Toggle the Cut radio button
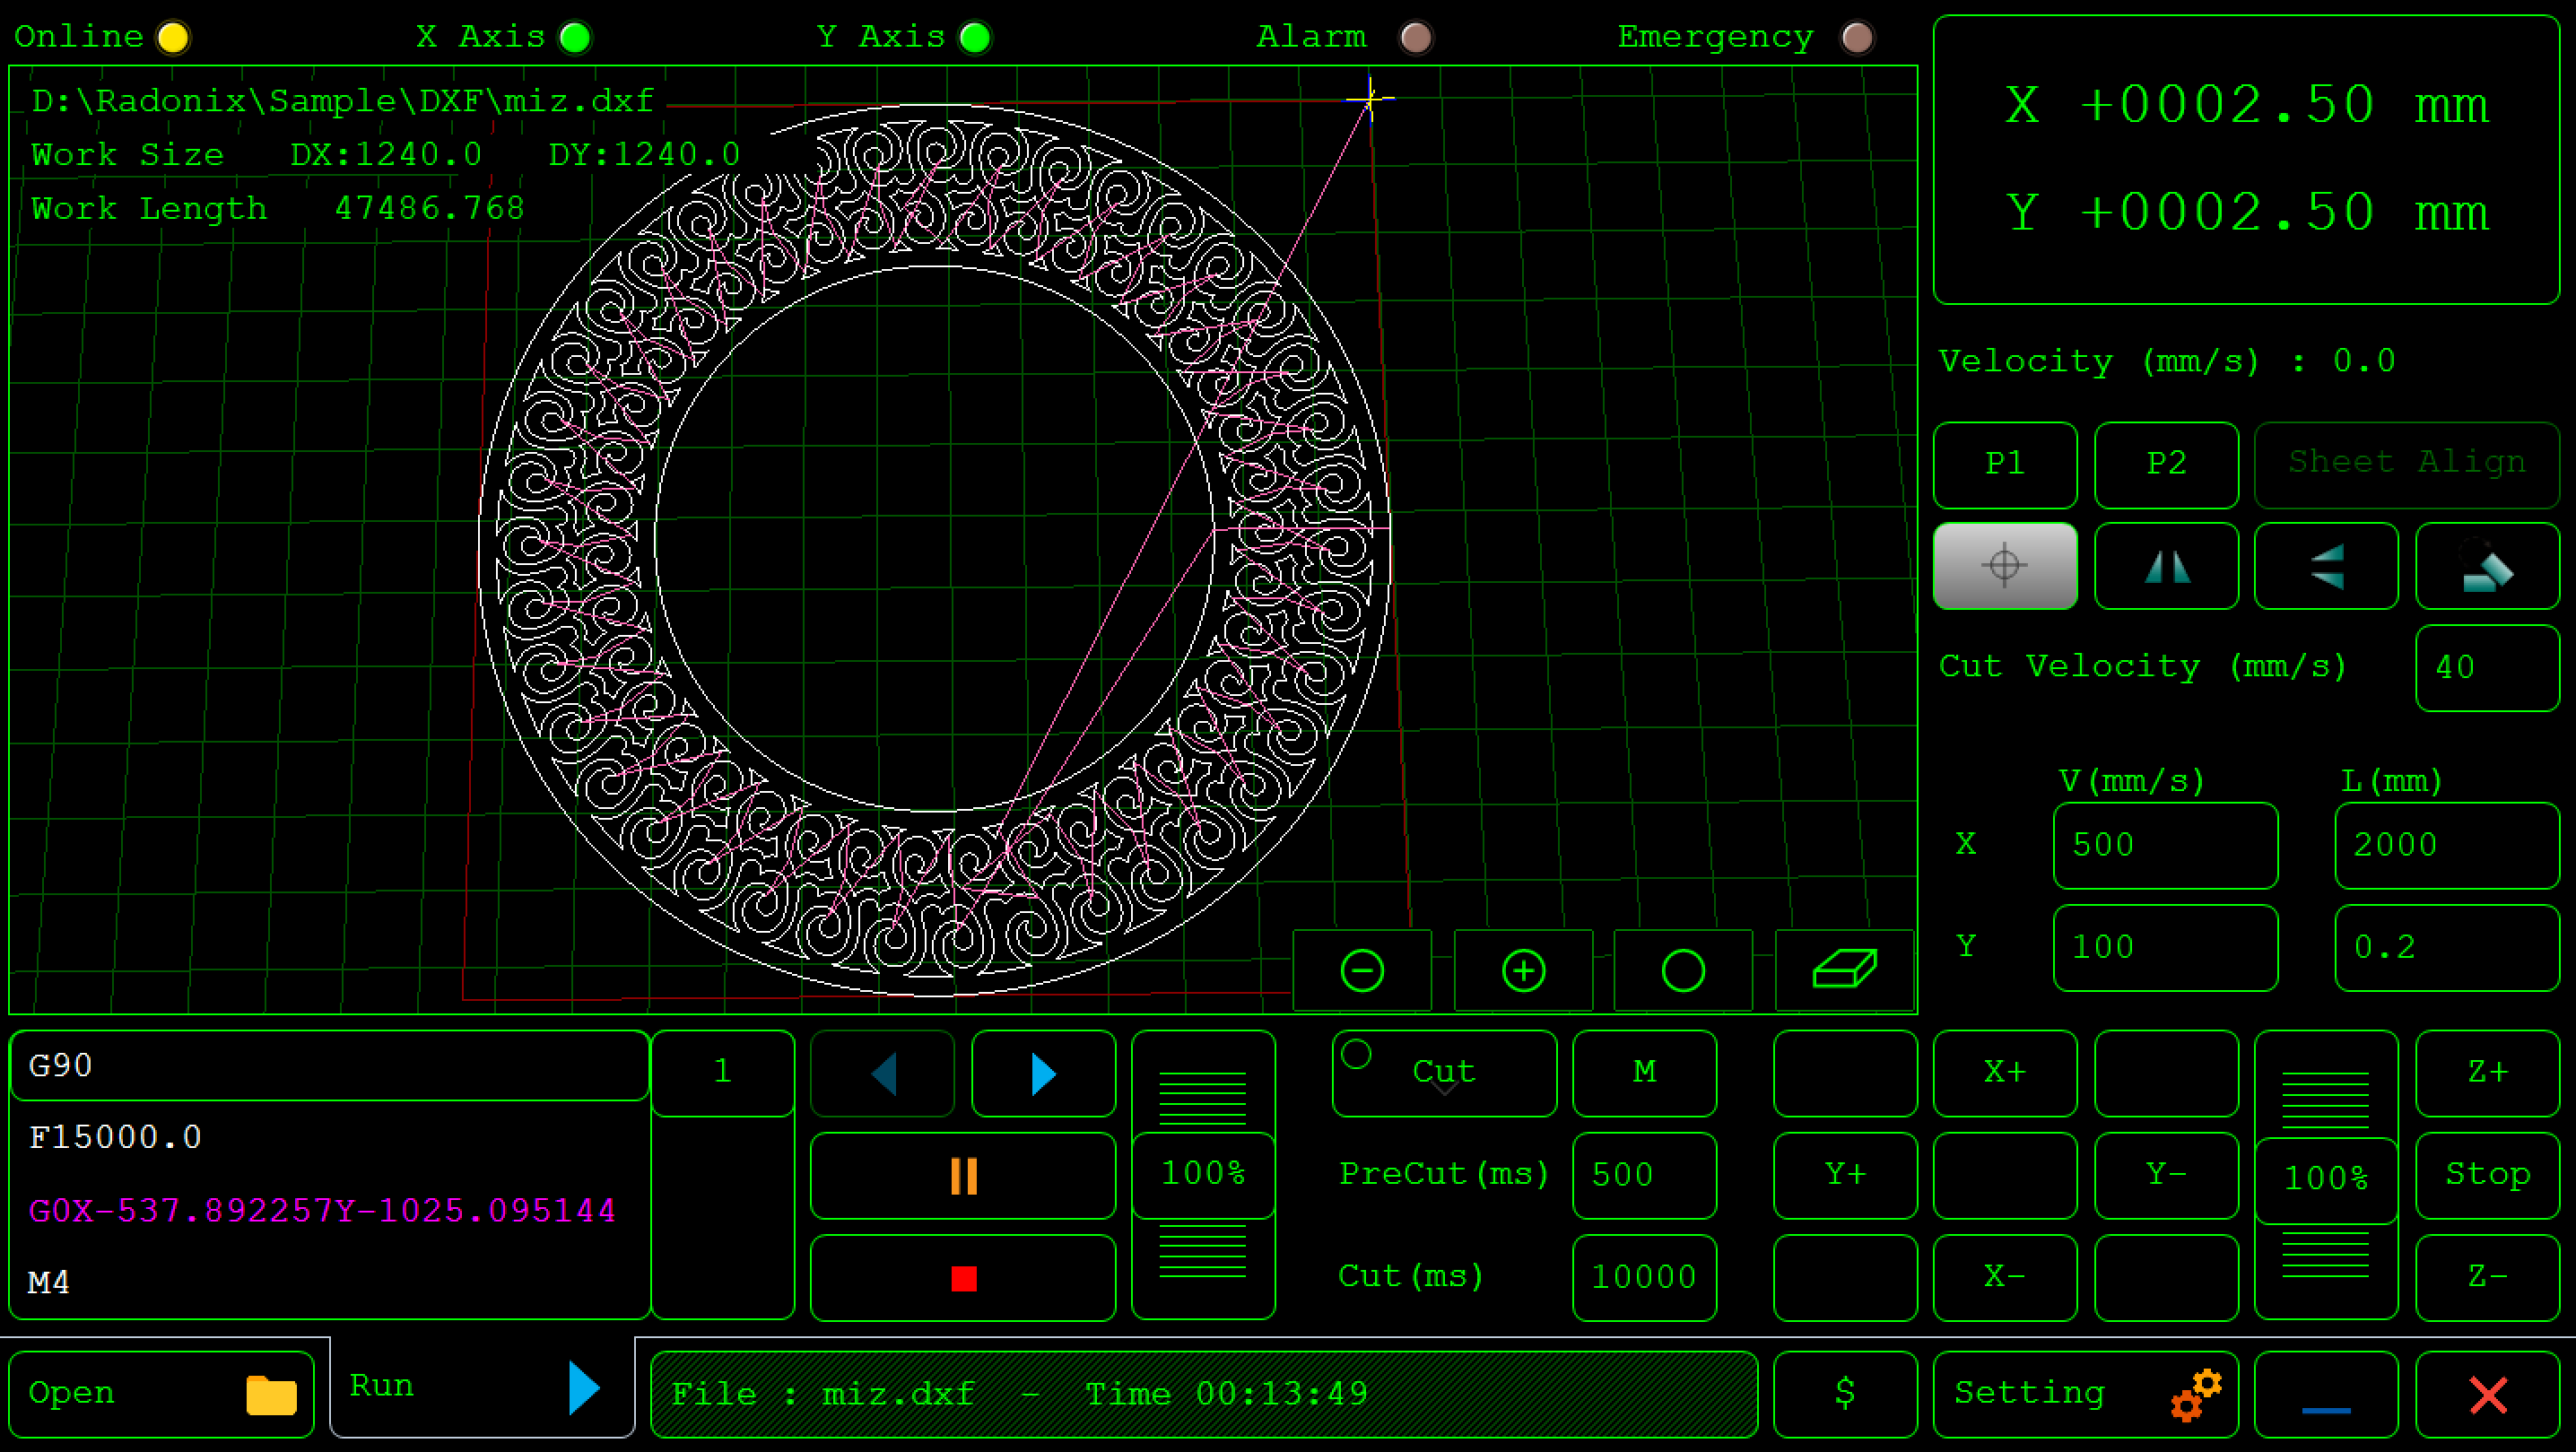 click(1357, 1054)
